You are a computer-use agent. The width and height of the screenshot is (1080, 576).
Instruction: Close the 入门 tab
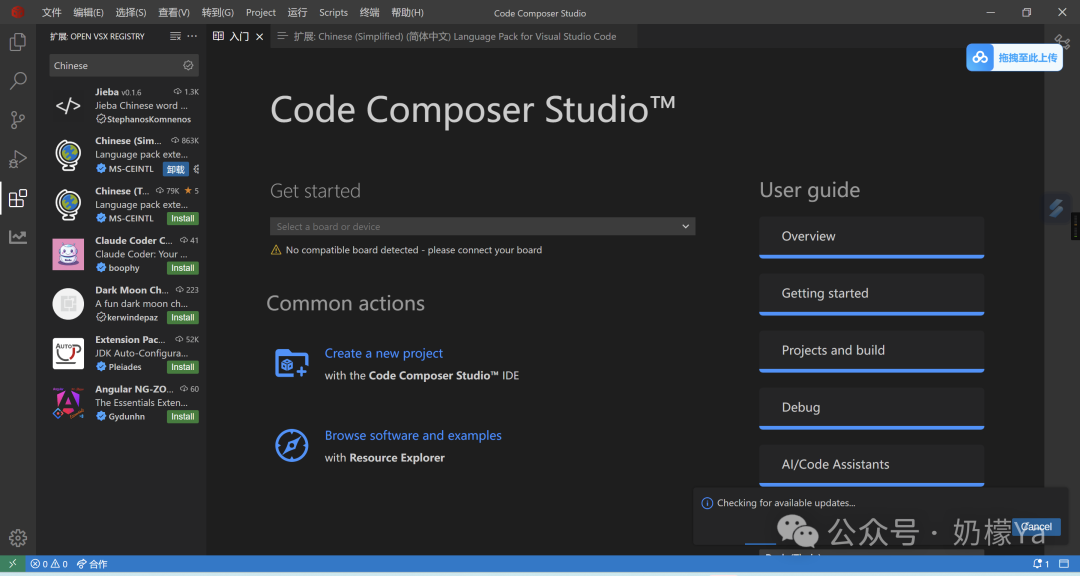click(x=260, y=37)
